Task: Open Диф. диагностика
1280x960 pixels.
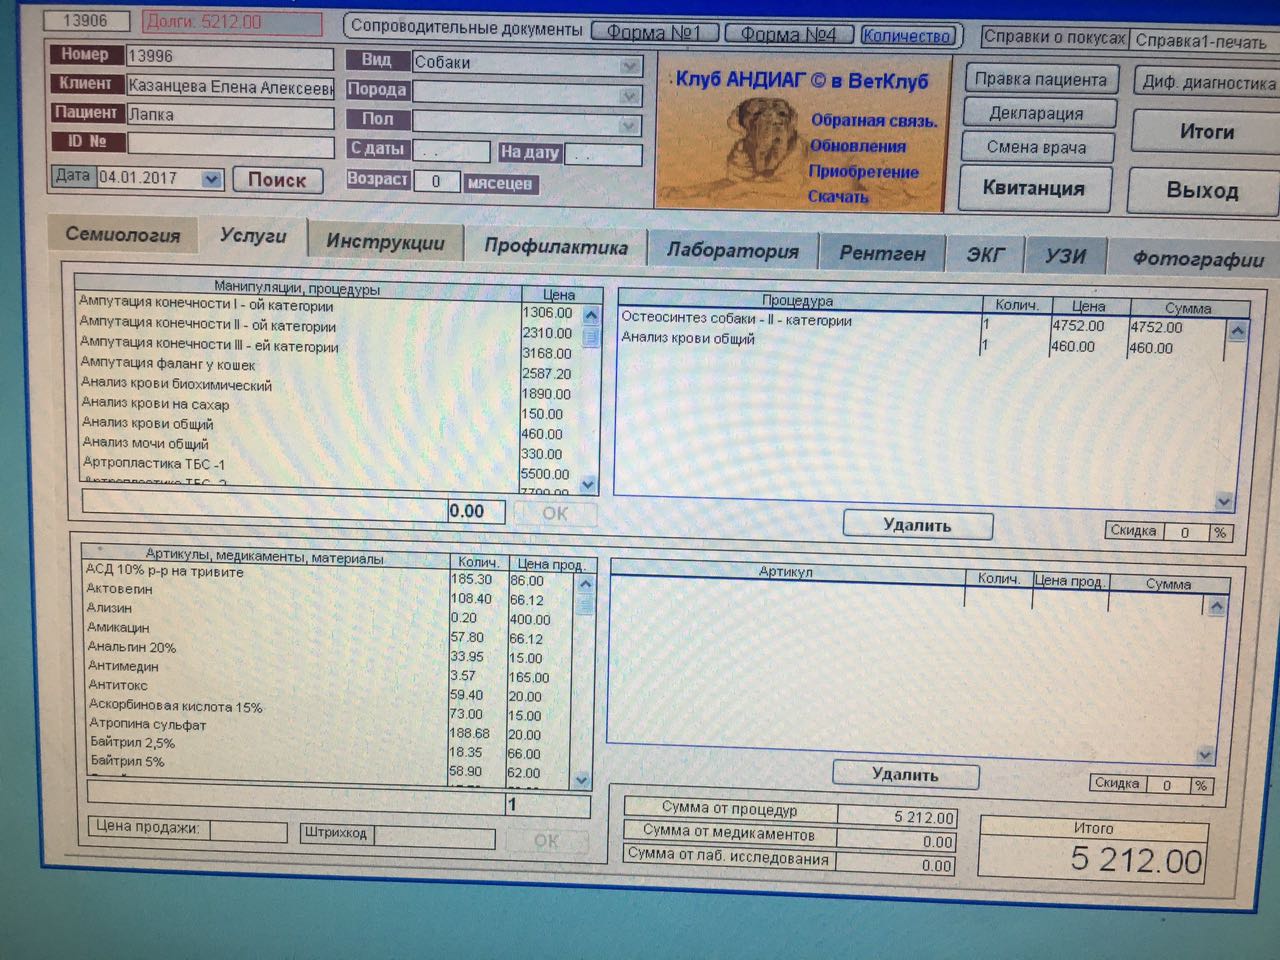Action: (1208, 83)
